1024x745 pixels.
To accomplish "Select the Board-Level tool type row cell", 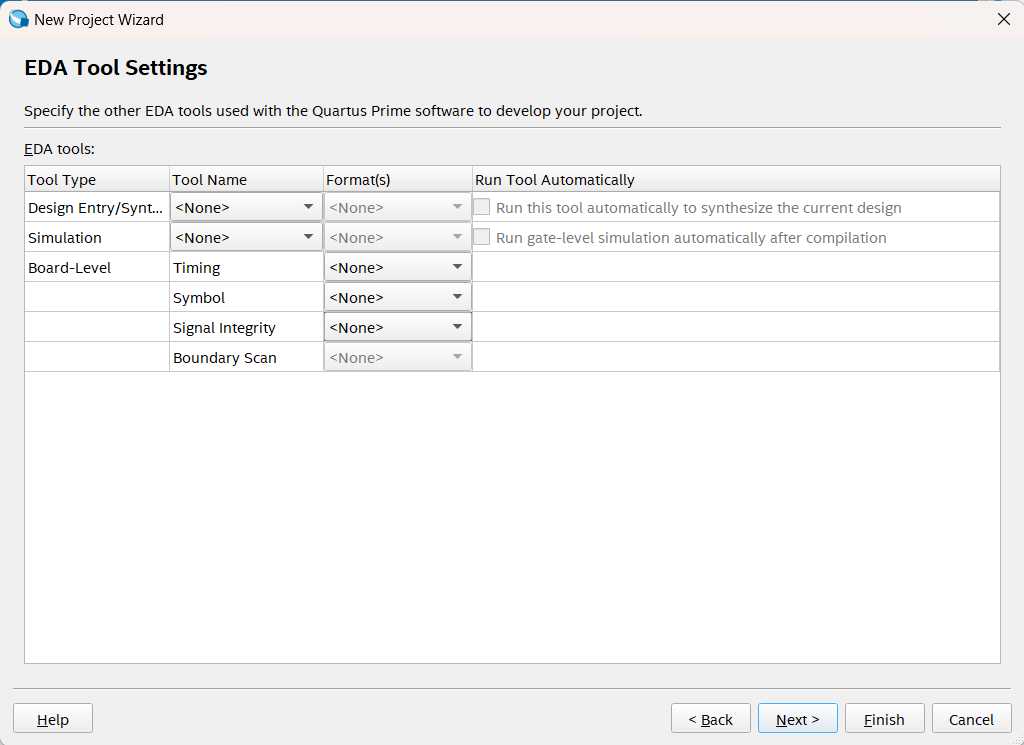I will (x=97, y=268).
